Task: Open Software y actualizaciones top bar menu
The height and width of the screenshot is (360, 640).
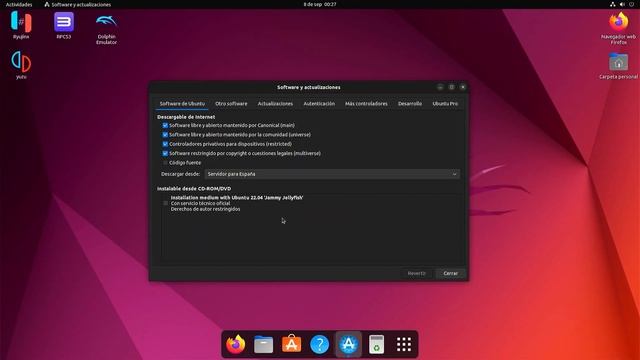Action: (78, 4)
